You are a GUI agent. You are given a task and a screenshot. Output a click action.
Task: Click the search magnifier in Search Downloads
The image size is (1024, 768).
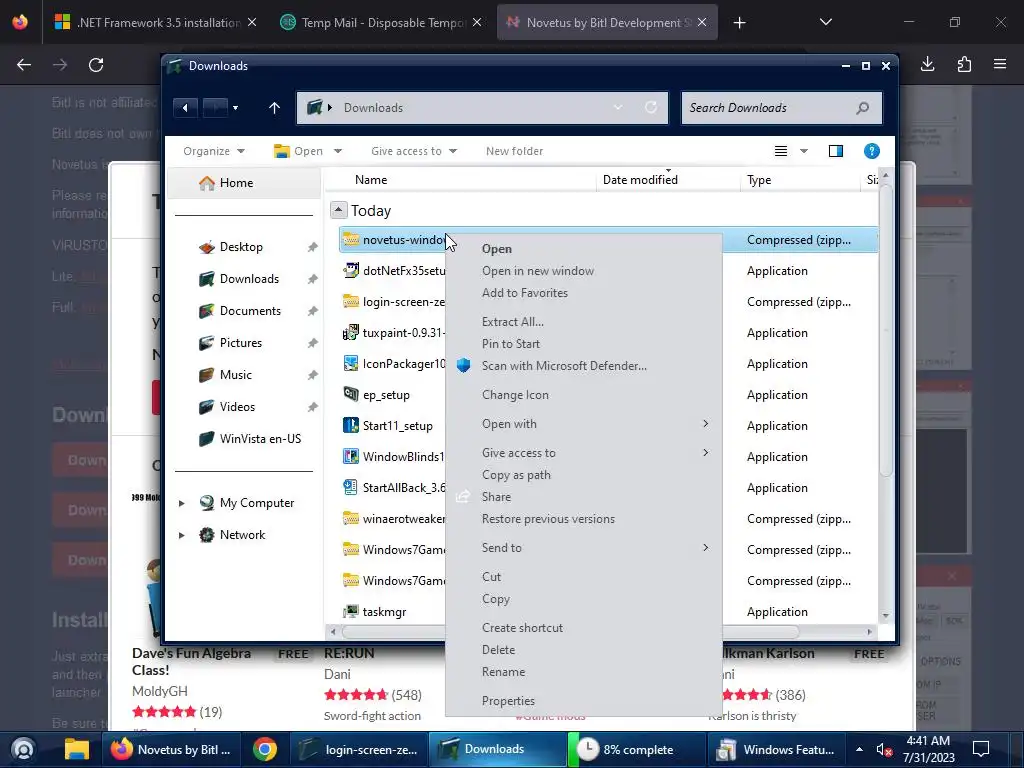pos(862,108)
